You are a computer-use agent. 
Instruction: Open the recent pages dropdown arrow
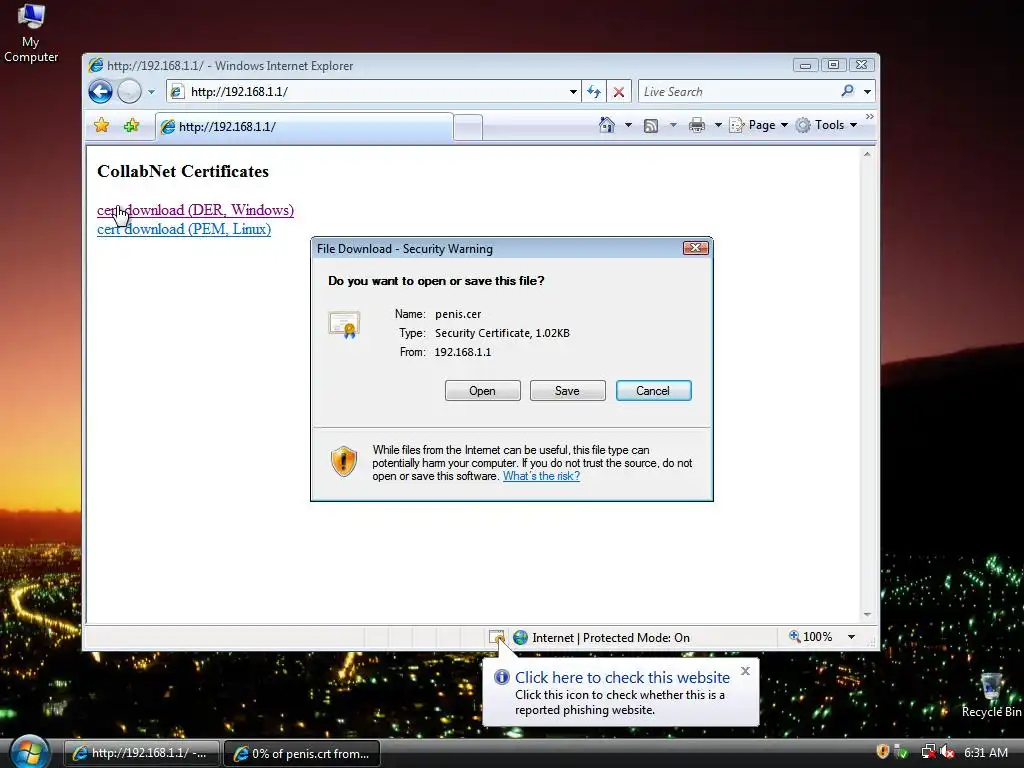152,92
